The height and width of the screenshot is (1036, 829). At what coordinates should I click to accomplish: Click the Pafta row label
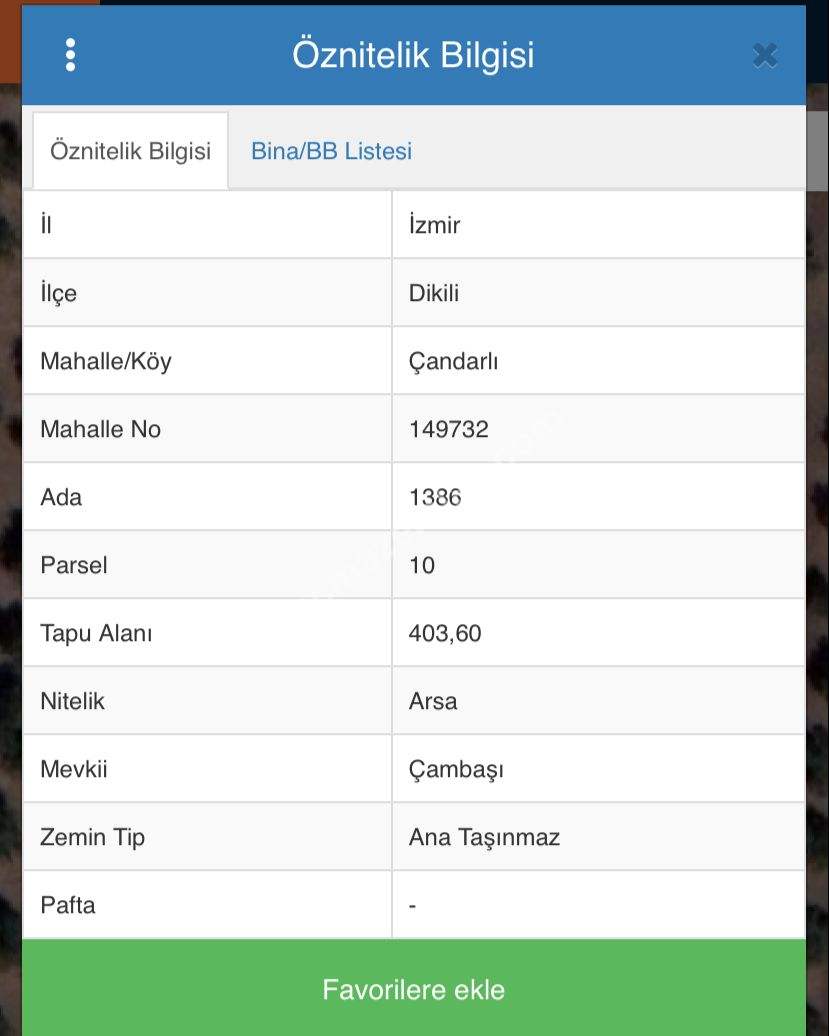click(68, 905)
